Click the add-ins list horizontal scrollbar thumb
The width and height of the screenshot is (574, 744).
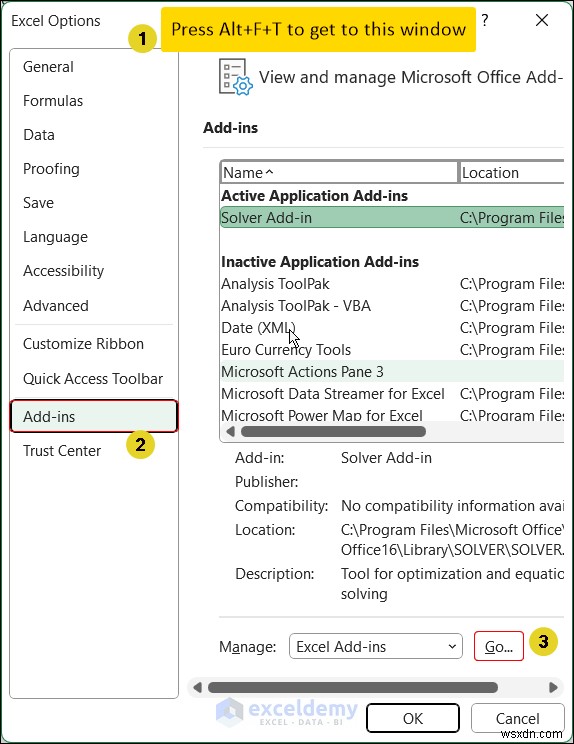tap(333, 431)
